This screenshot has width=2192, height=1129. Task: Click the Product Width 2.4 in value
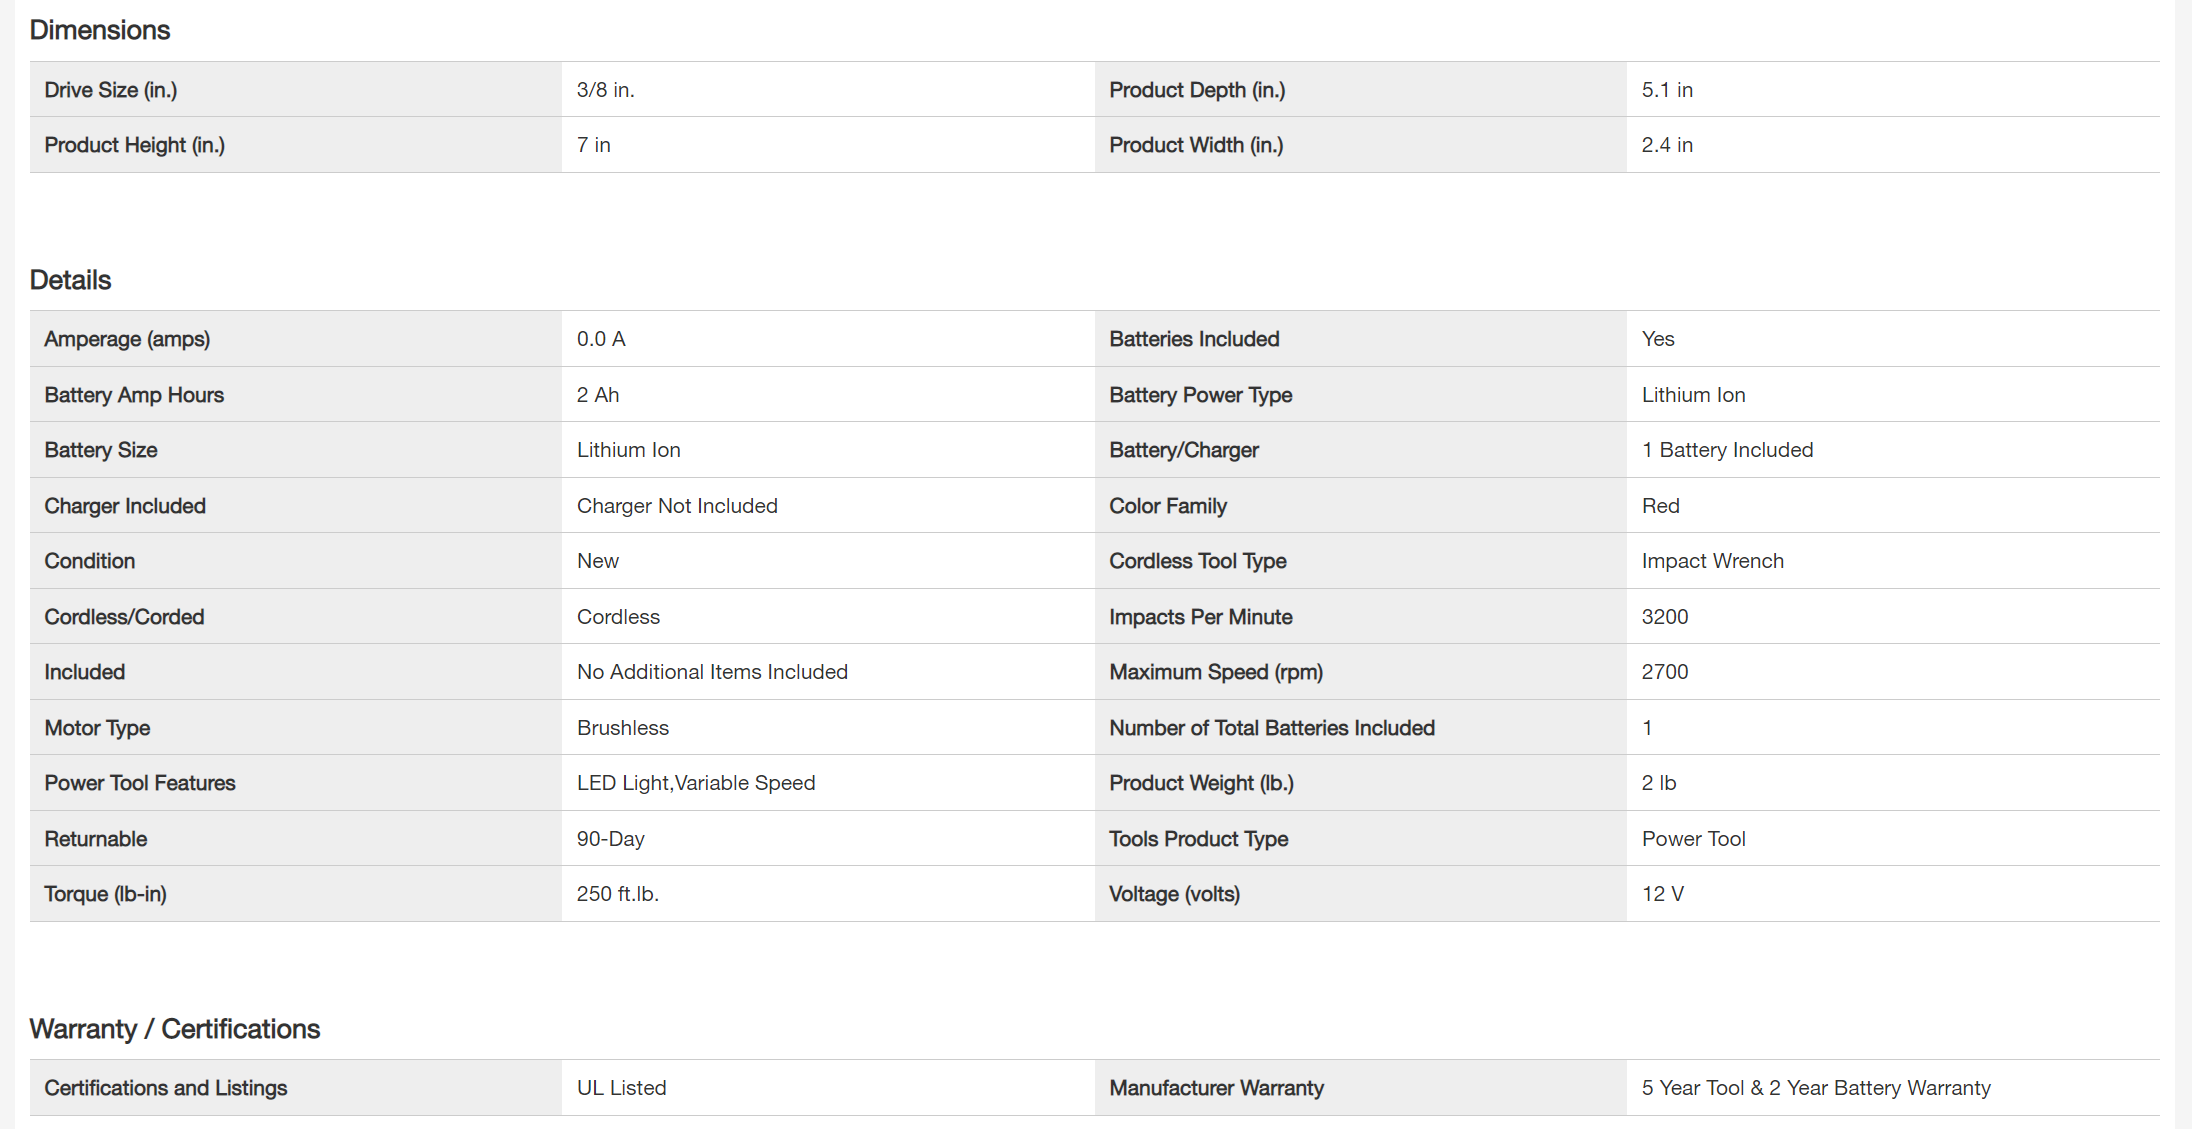click(1667, 145)
